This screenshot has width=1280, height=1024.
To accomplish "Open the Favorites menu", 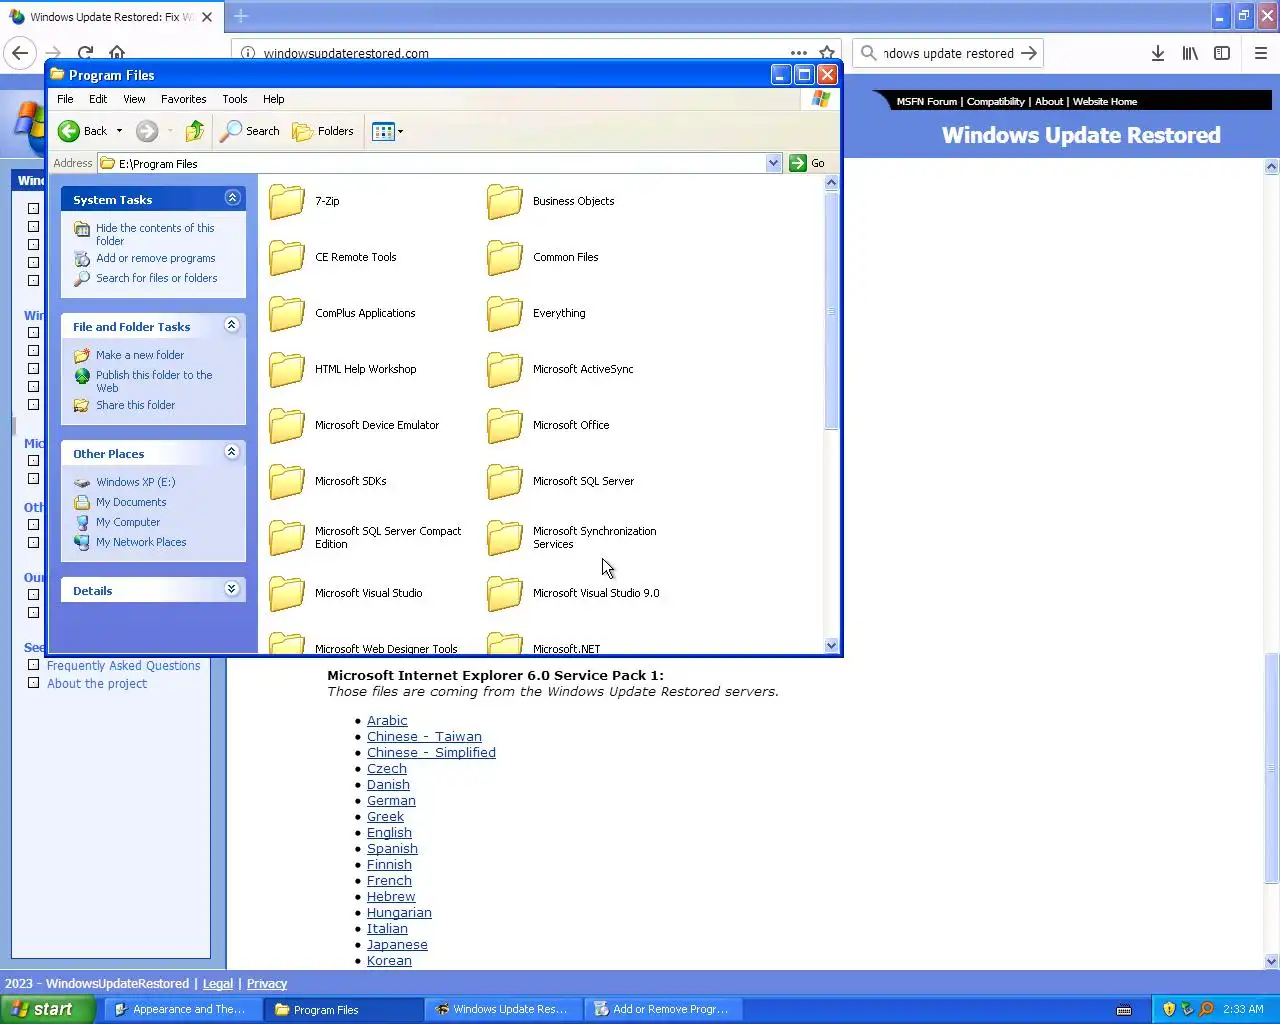I will point(184,99).
